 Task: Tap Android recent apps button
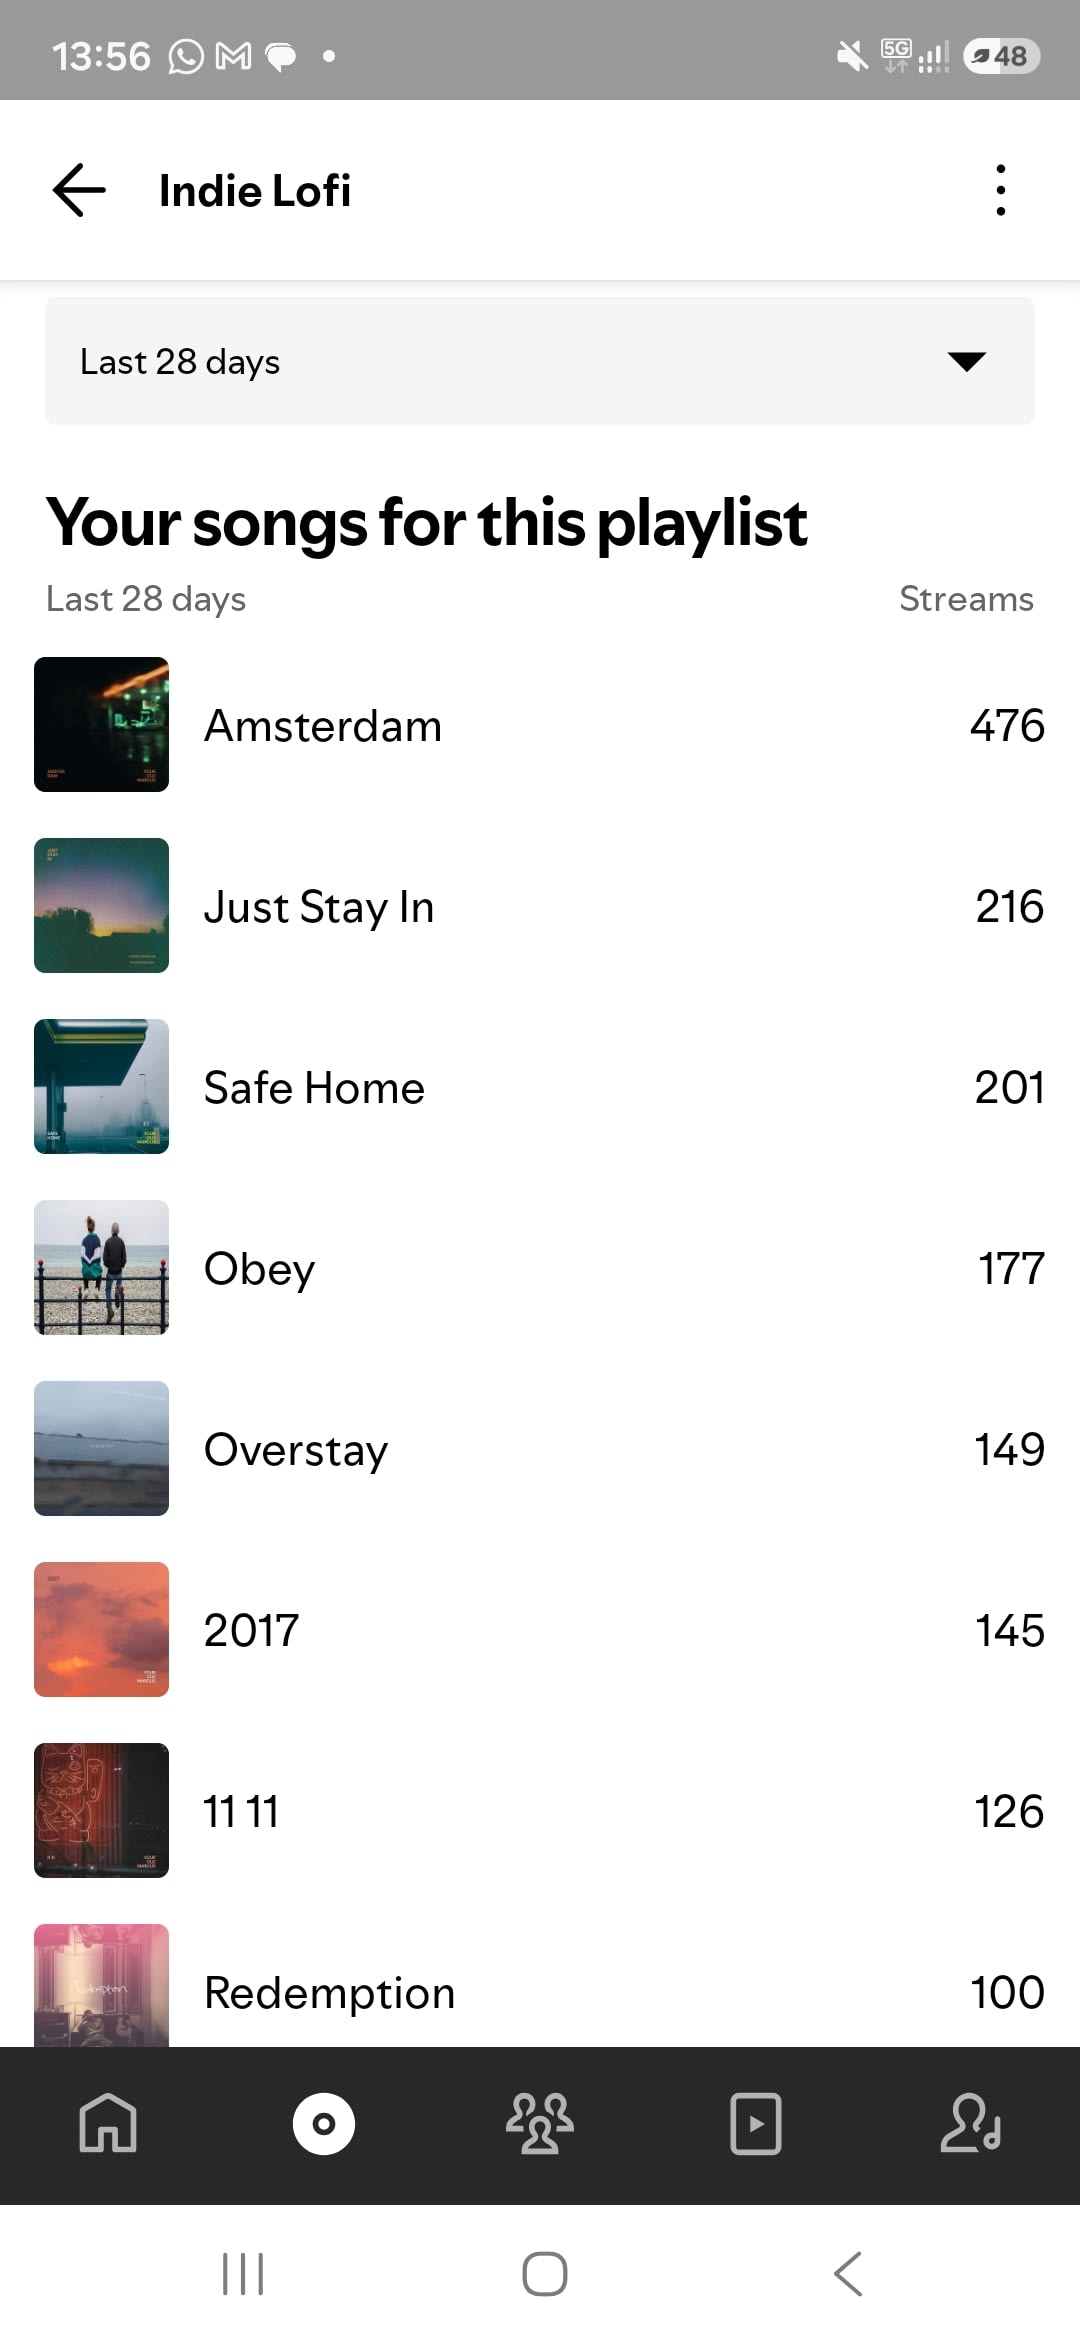click(243, 2274)
